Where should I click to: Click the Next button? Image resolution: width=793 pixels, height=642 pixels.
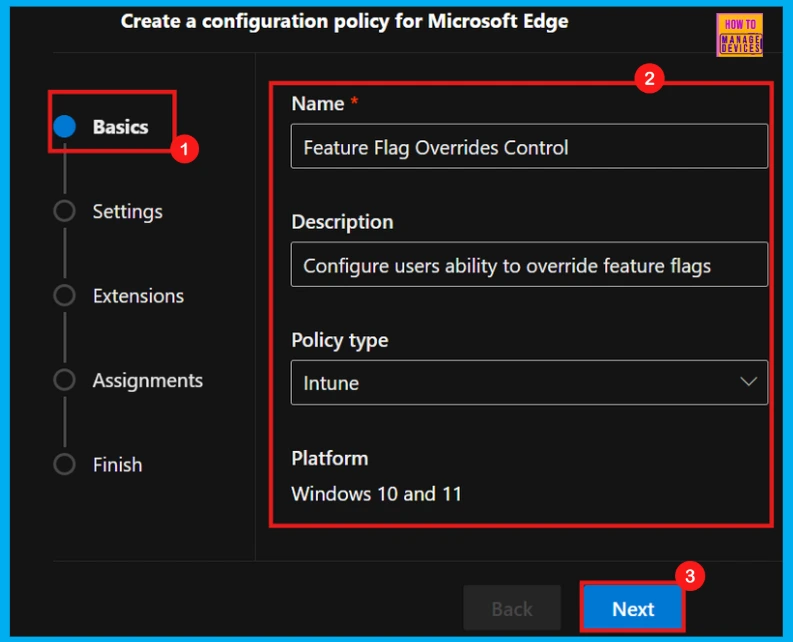coord(633,608)
